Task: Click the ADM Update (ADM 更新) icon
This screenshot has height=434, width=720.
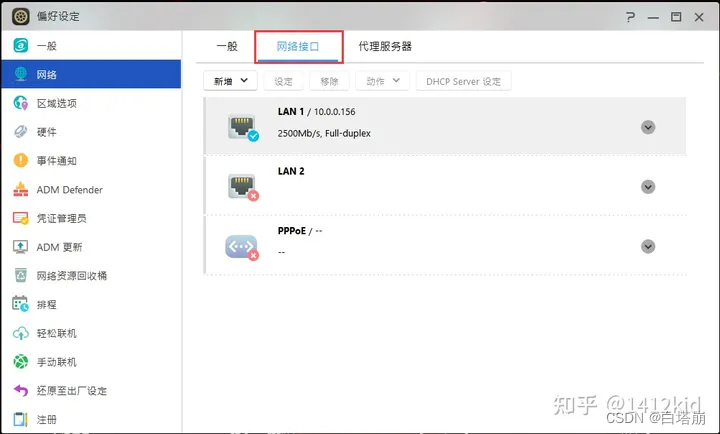Action: (x=21, y=247)
